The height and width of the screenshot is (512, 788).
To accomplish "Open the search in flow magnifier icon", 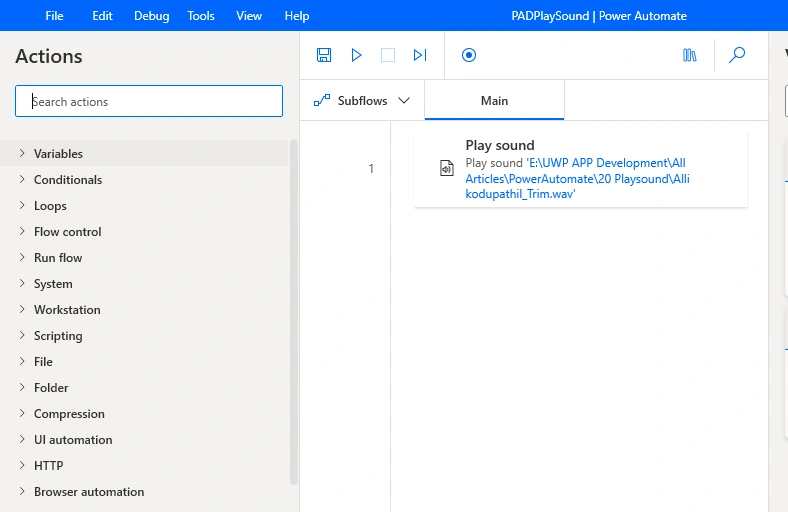I will point(737,55).
